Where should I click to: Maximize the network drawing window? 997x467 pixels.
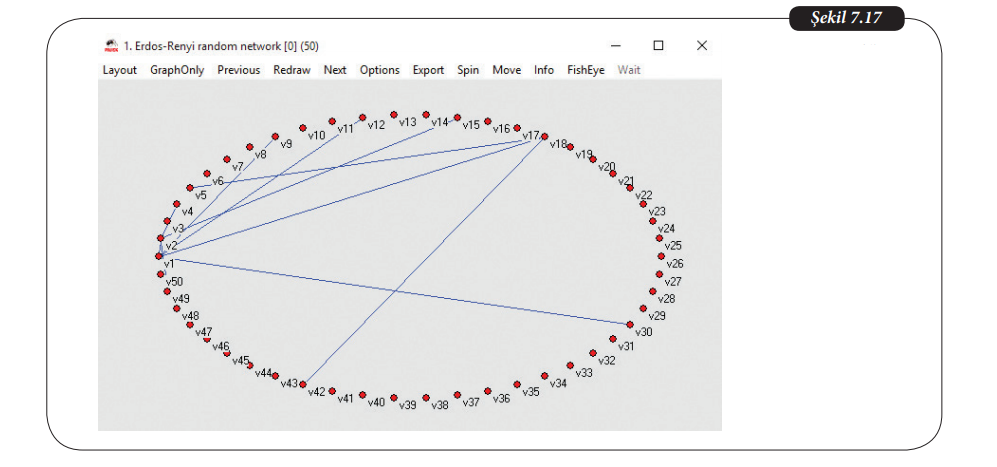click(x=658, y=45)
